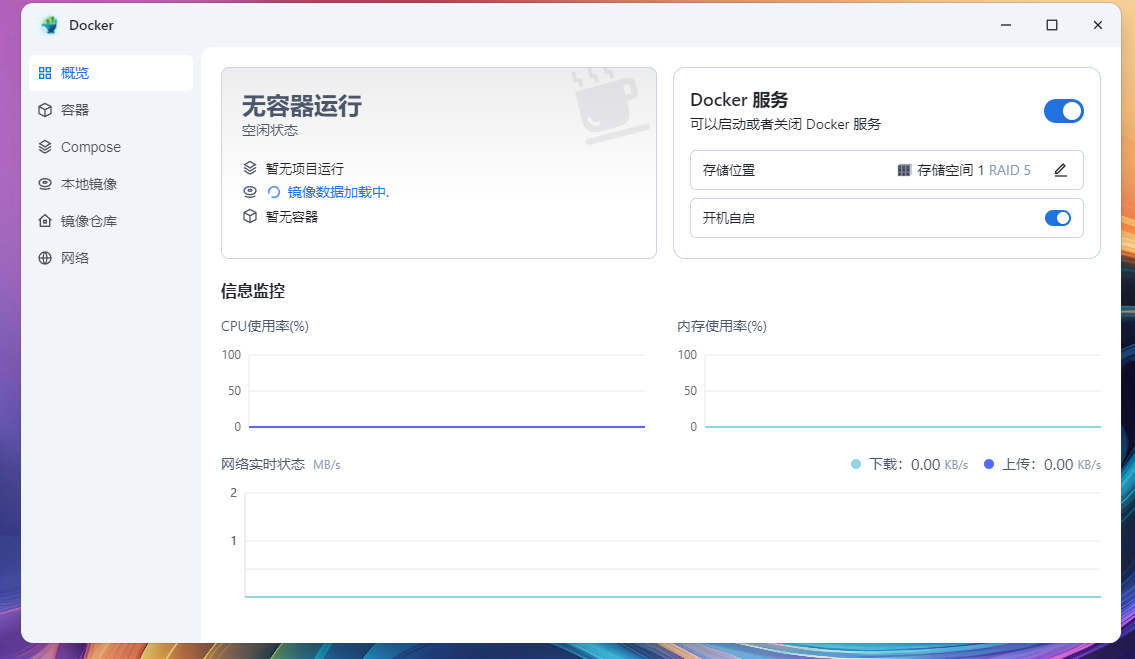Minimize the Docker window
1135x659 pixels.
[1005, 25]
